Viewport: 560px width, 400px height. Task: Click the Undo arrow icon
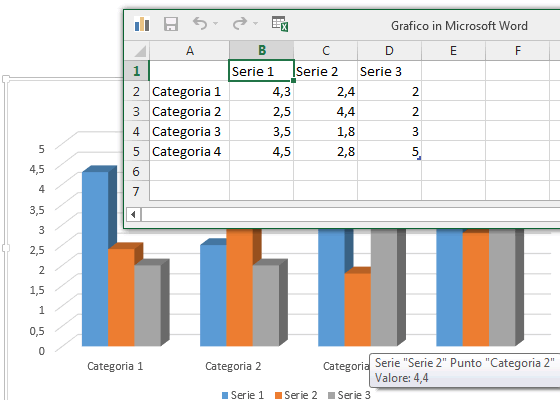coord(200,24)
